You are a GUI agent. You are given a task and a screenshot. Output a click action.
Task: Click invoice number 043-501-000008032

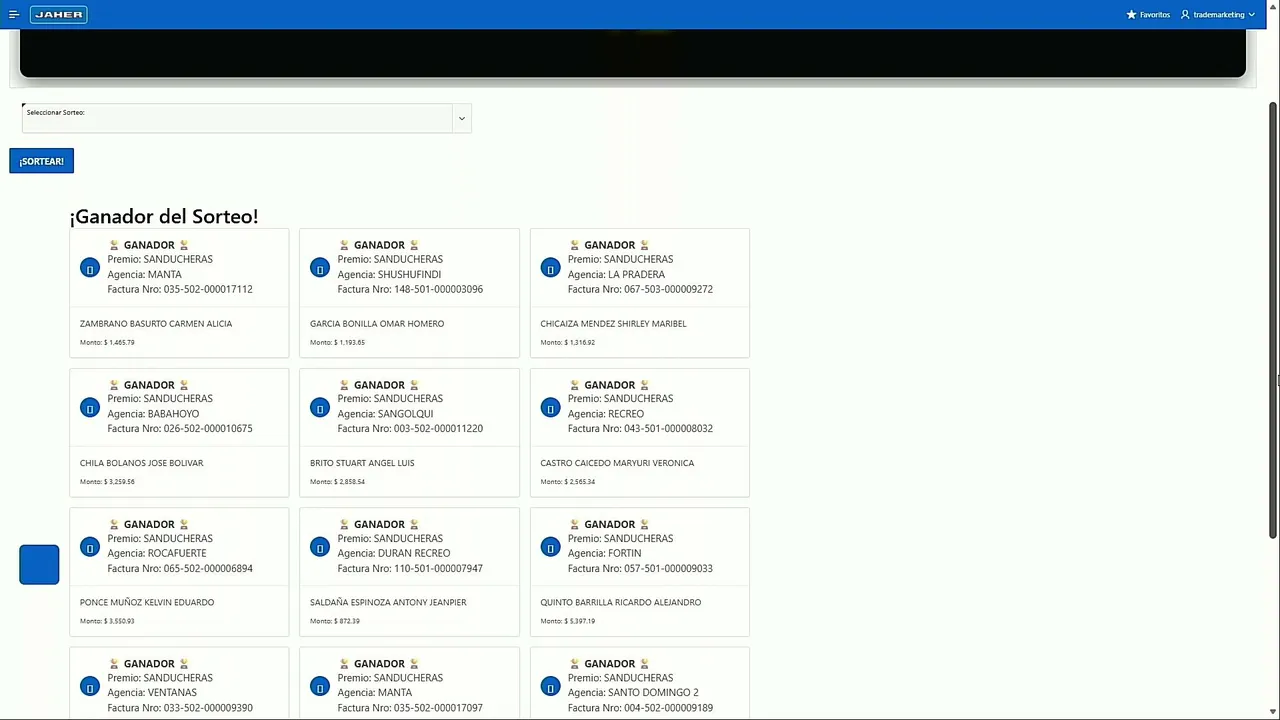pos(668,428)
